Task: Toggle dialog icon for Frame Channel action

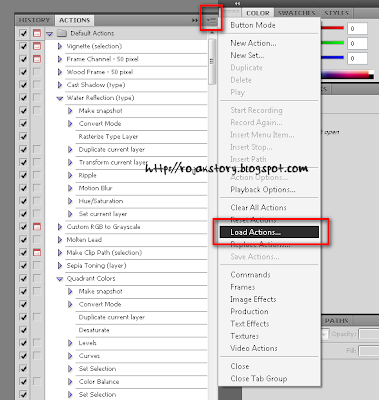Action: click(x=37, y=59)
